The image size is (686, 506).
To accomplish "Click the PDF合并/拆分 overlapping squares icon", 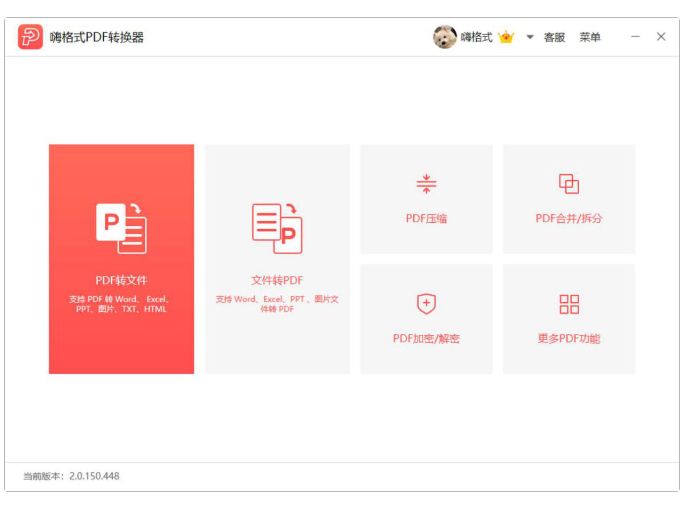I will point(569,184).
